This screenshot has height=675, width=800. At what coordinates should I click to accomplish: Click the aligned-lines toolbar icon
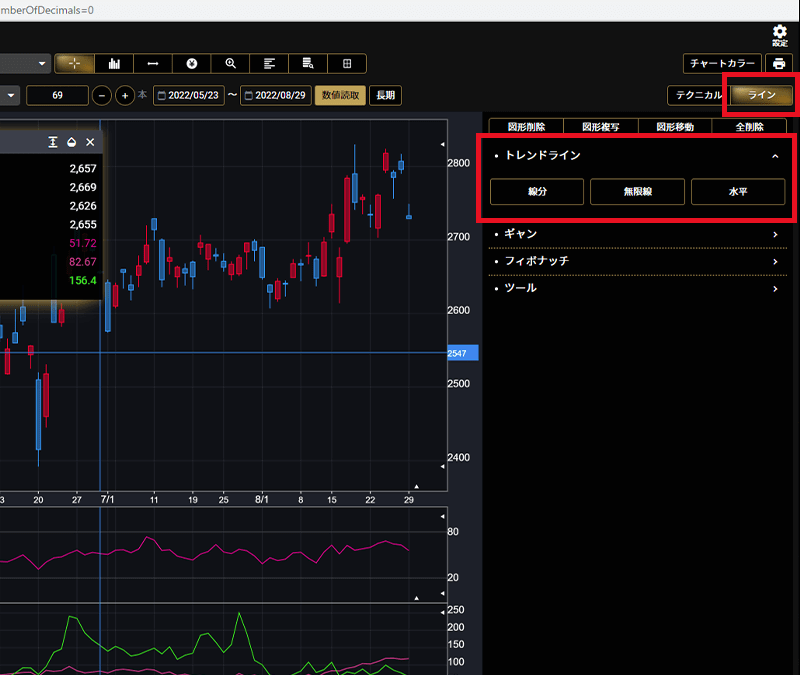[x=269, y=64]
